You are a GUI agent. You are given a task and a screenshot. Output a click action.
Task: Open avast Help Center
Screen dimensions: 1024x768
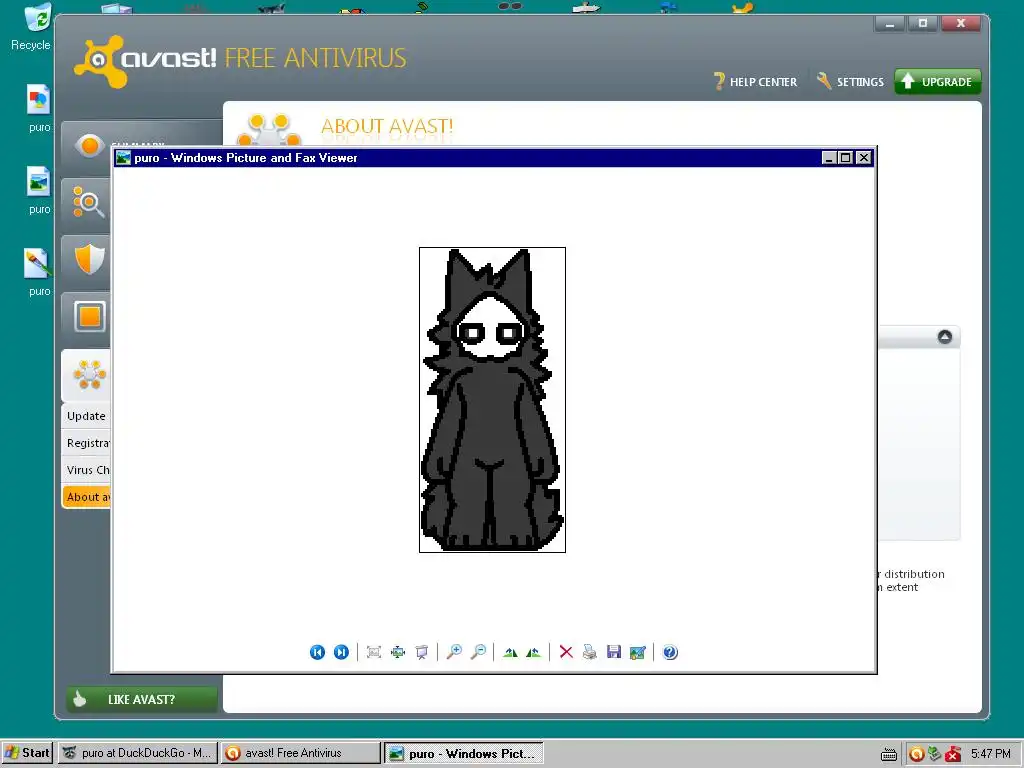point(755,82)
